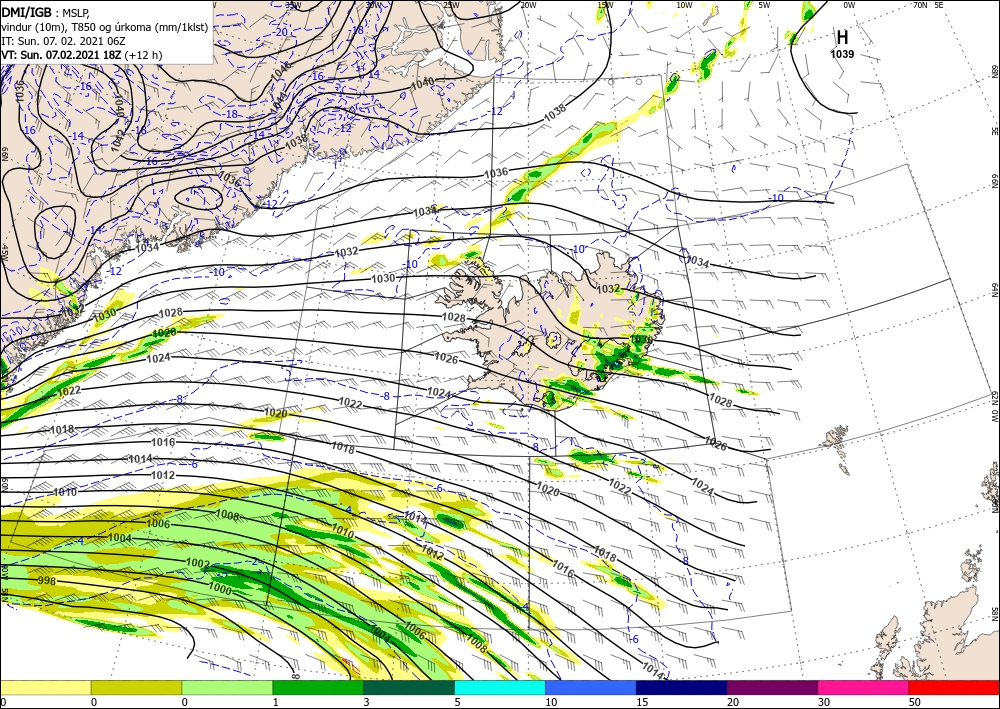This screenshot has height=709, width=1000.
Task: Choose the purple legend color segment
Action: pos(772,687)
